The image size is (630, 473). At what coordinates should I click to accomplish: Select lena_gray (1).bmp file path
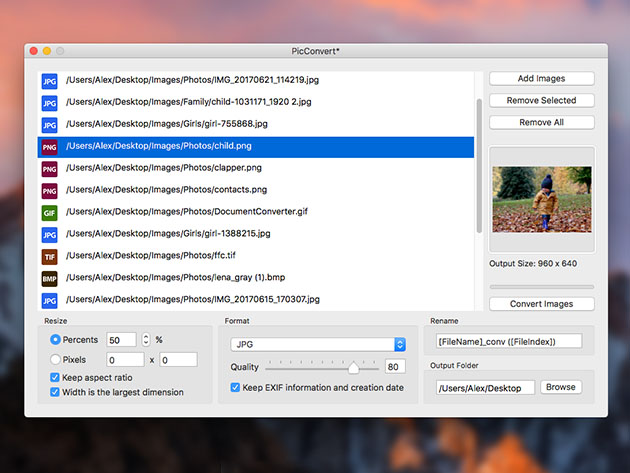pos(176,277)
